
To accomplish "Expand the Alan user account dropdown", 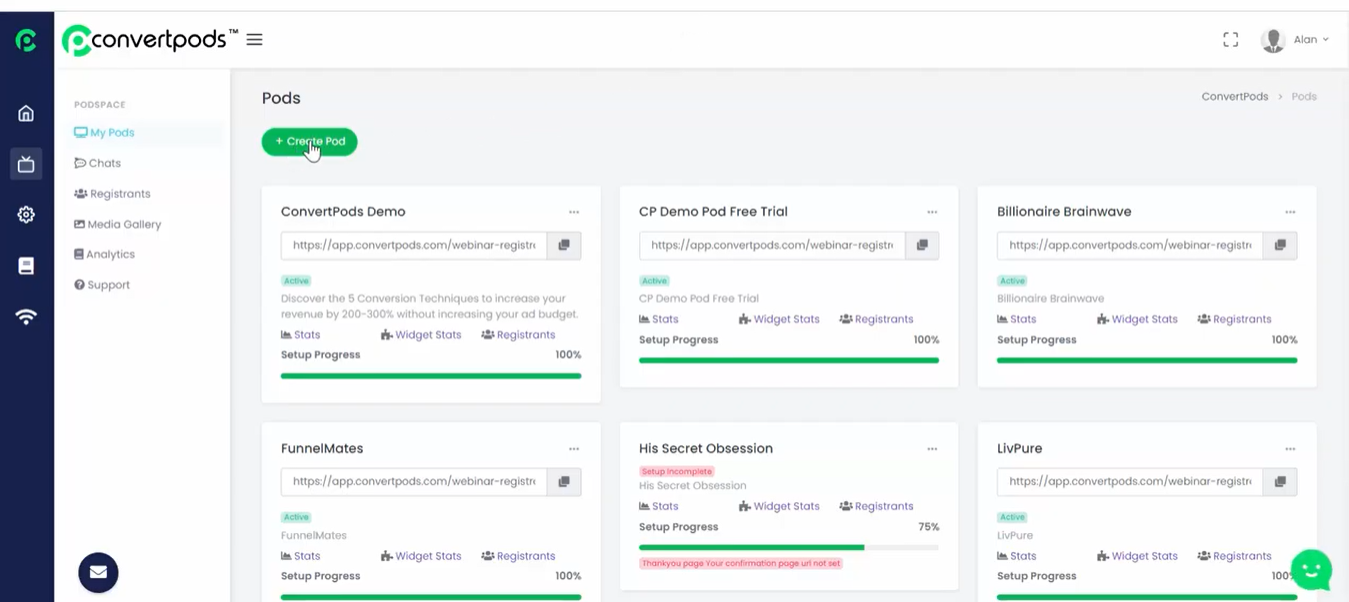I will 1311,40.
